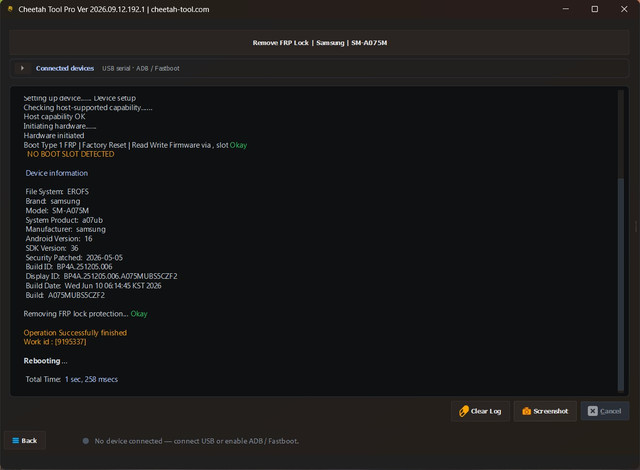Click the 'Rebooting ...' line

click(45, 361)
